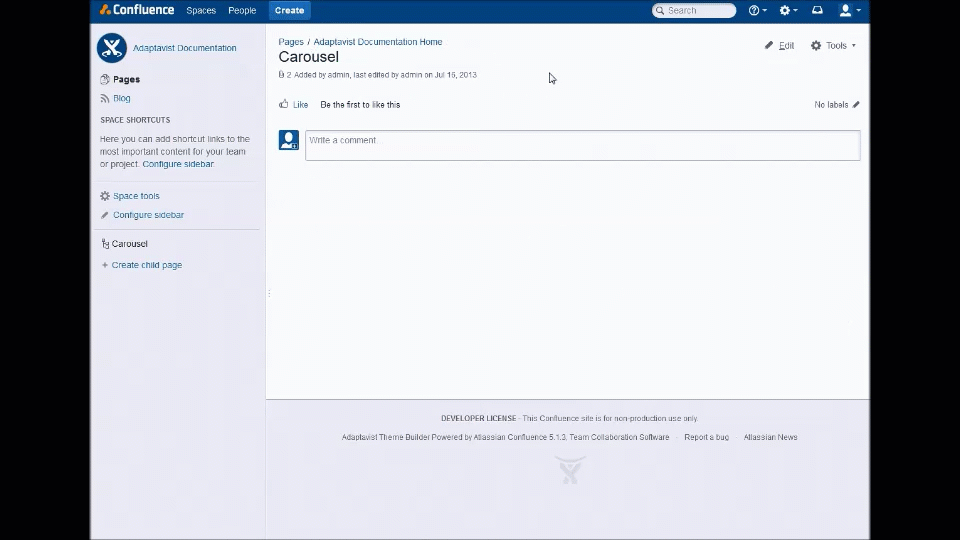
Task: Expand the Tools dropdown
Action: (x=833, y=45)
